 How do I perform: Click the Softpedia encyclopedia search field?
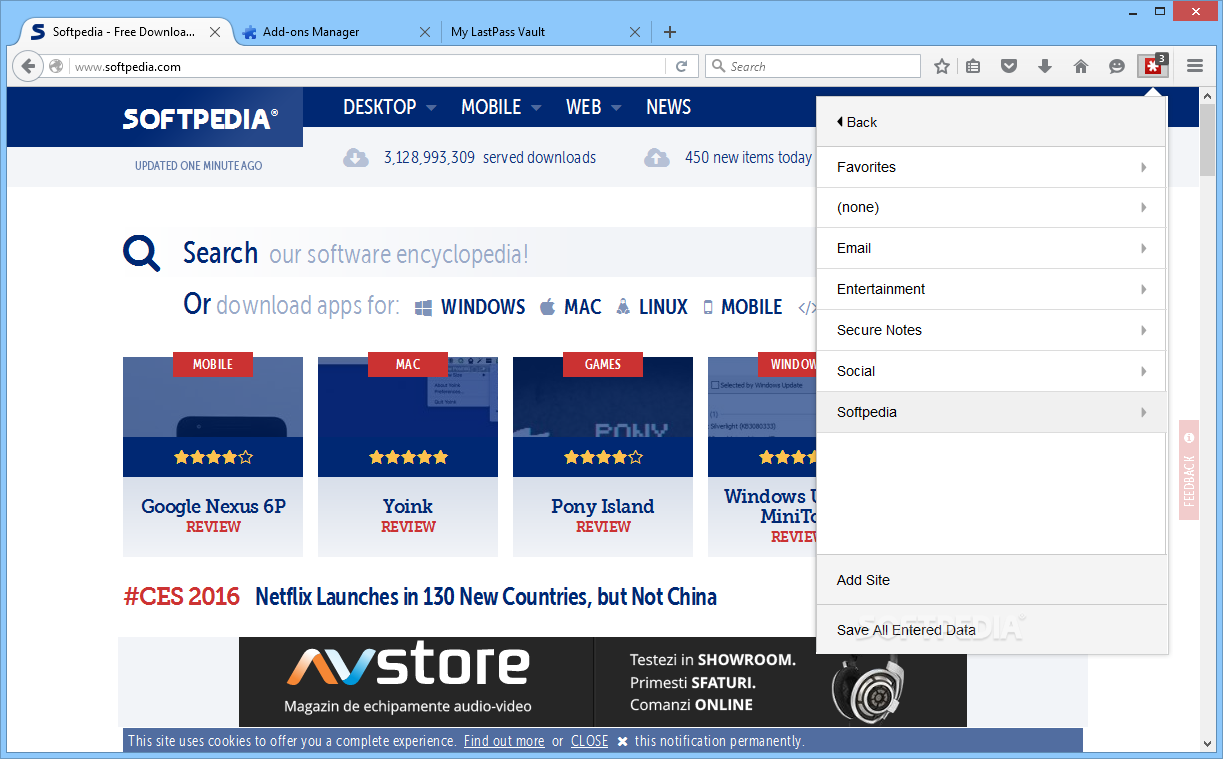click(x=498, y=253)
